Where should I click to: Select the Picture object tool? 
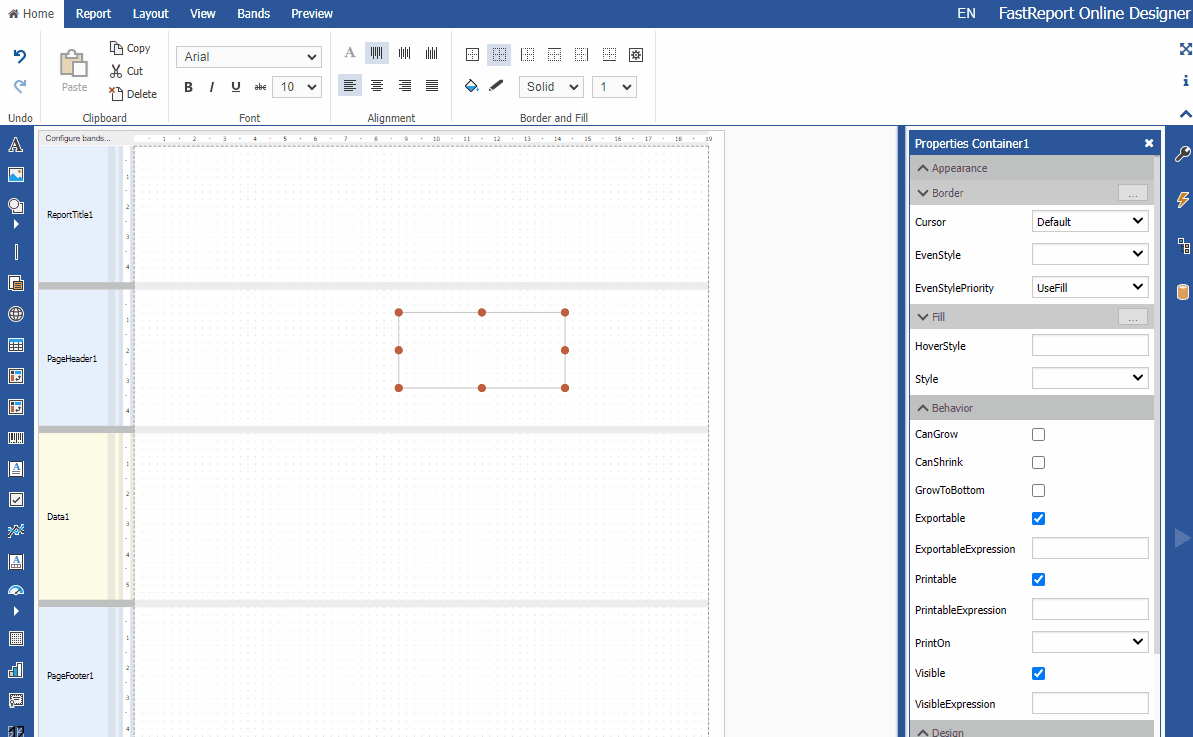(16, 175)
